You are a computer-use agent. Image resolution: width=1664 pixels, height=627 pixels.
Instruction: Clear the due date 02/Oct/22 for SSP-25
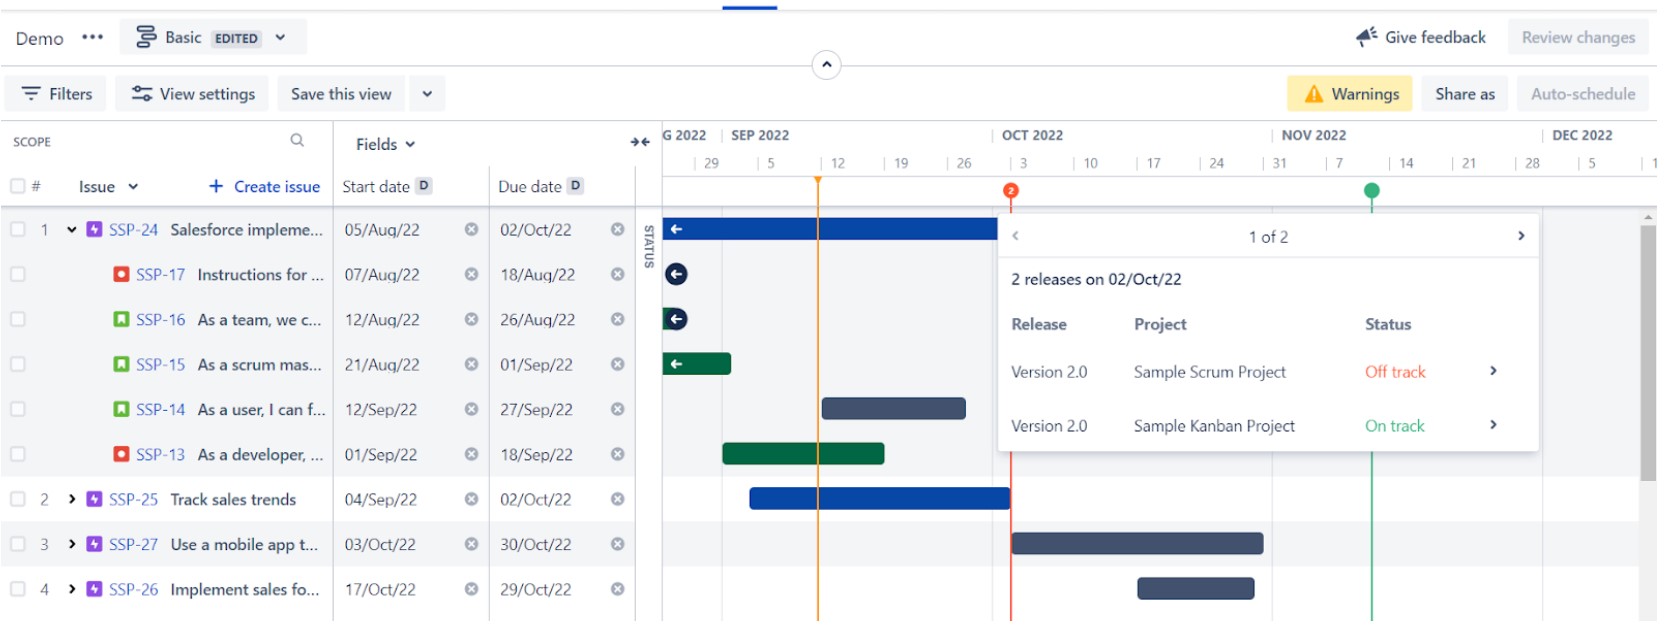(617, 499)
